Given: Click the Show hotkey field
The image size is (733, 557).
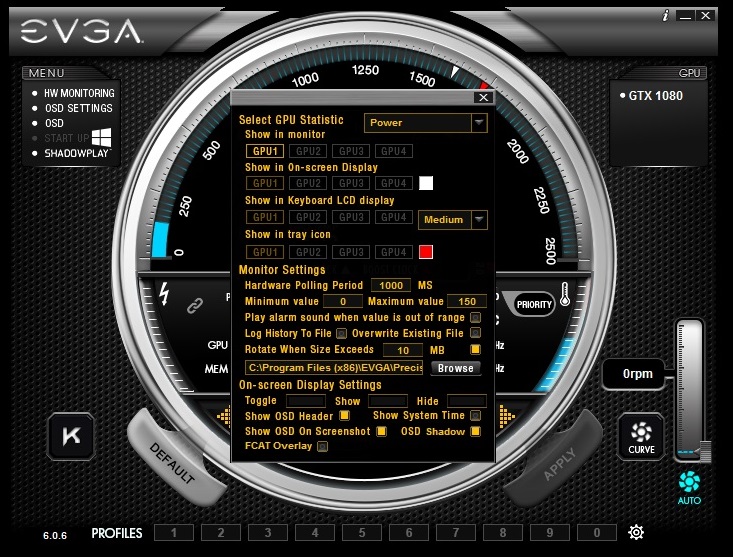Looking at the screenshot, I should click(x=388, y=401).
